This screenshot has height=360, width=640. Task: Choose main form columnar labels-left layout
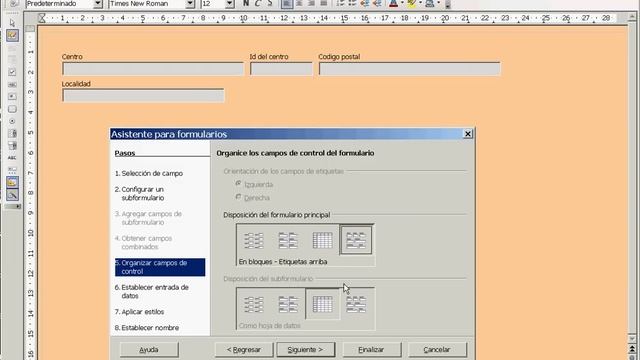[253, 240]
